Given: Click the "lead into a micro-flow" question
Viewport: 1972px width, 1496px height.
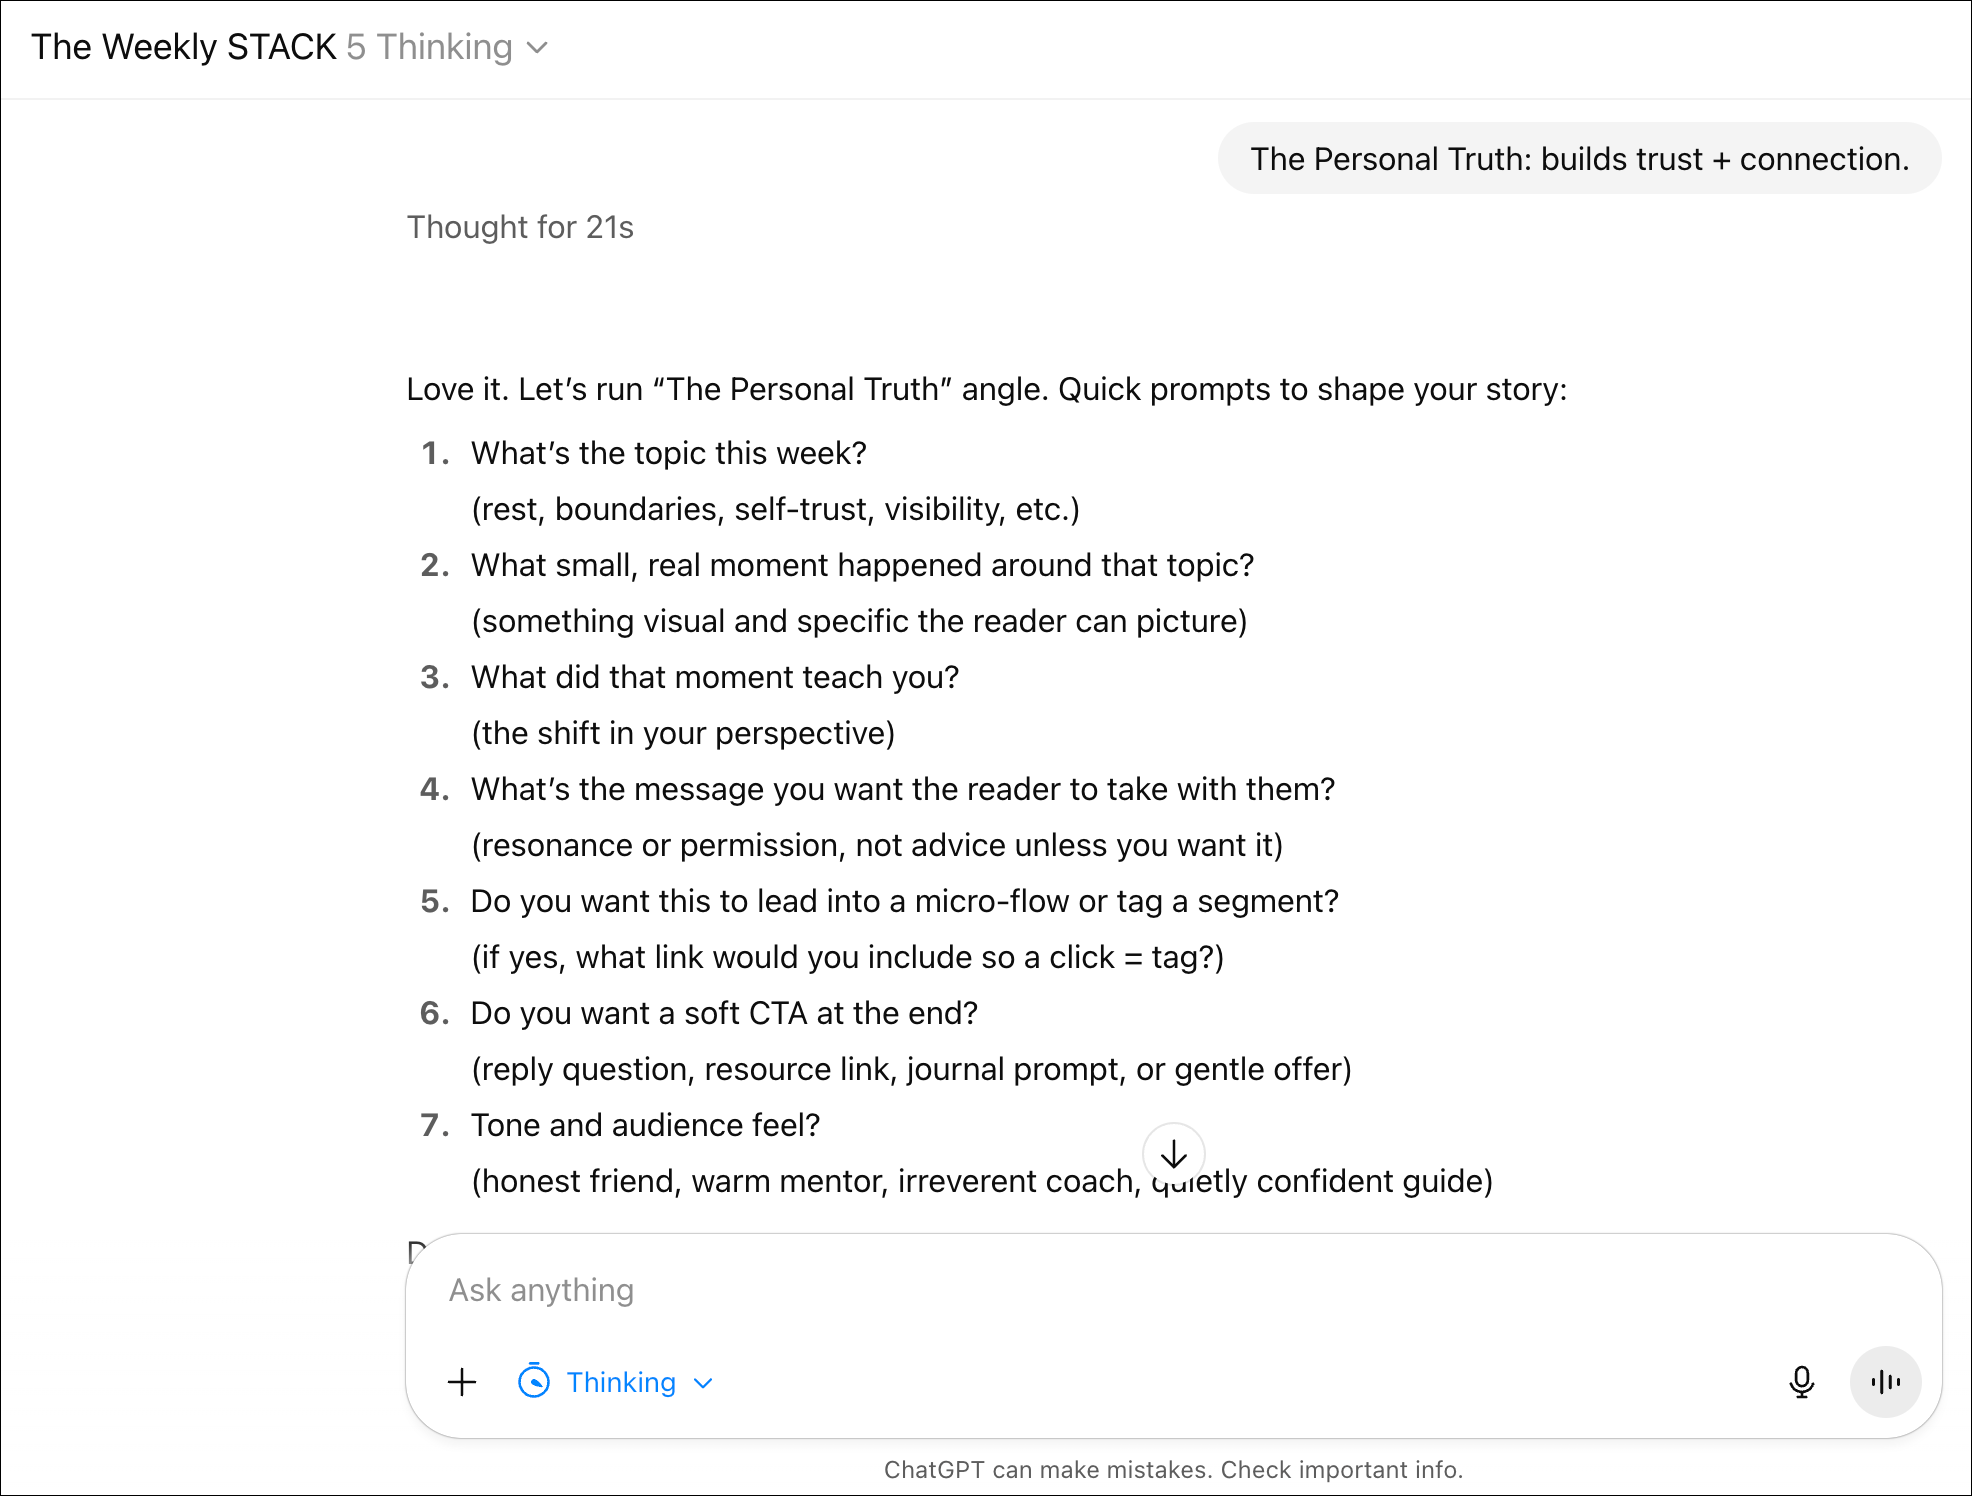Looking at the screenshot, I should point(904,902).
